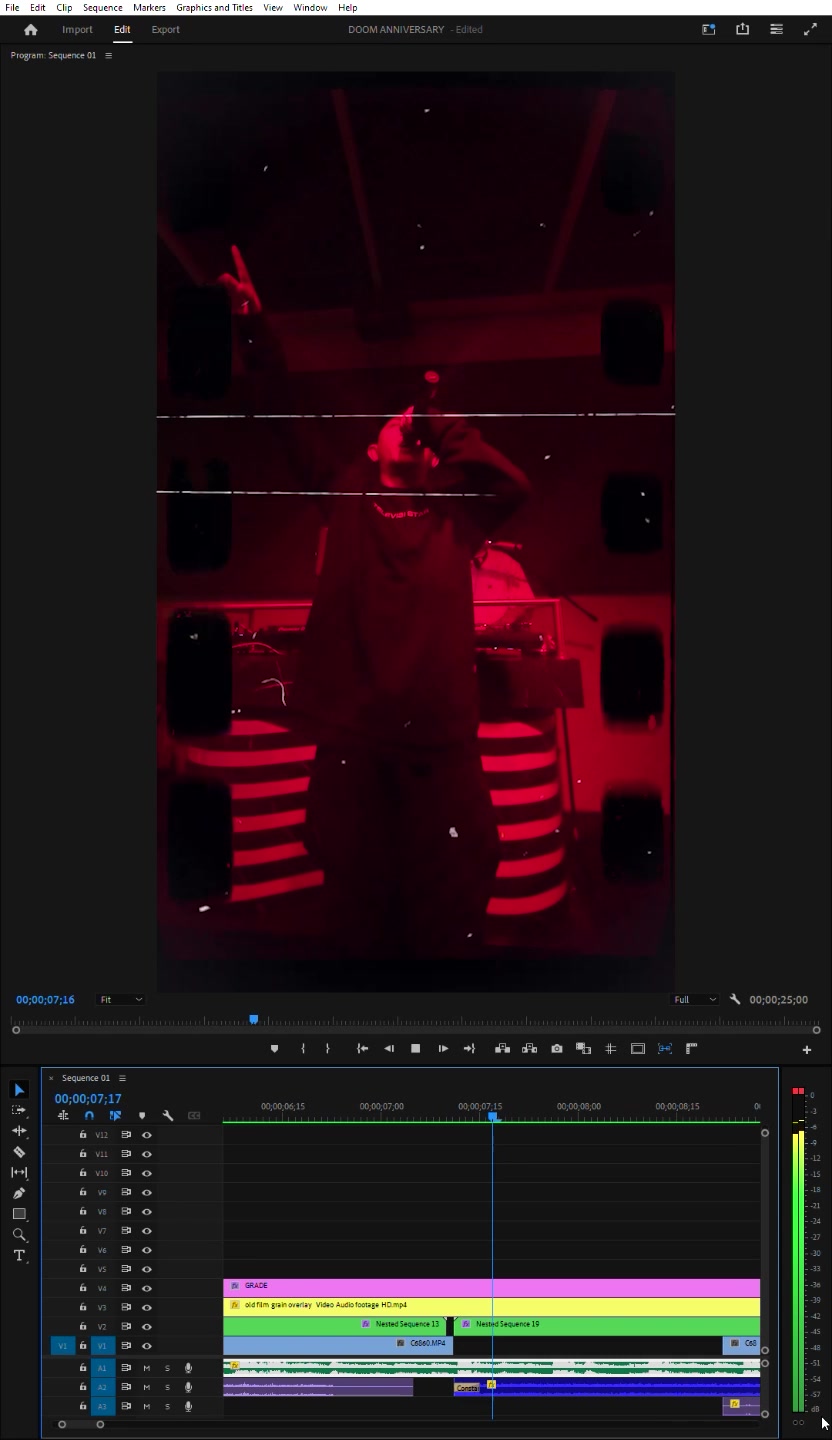Viewport: 832px width, 1440px height.
Task: Choose the Zoom magnifier tool
Action: [19, 1235]
